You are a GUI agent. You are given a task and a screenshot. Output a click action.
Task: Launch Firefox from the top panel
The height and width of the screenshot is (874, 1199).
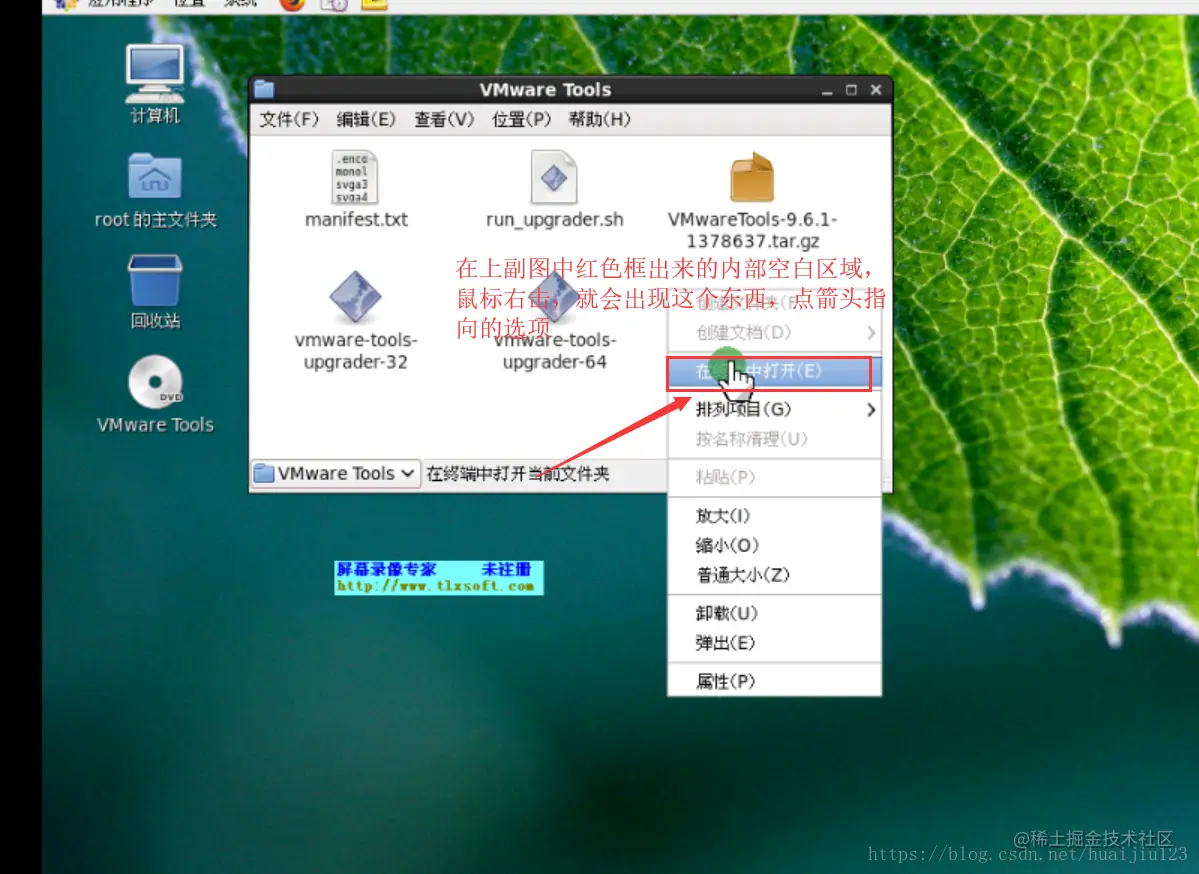[x=291, y=6]
